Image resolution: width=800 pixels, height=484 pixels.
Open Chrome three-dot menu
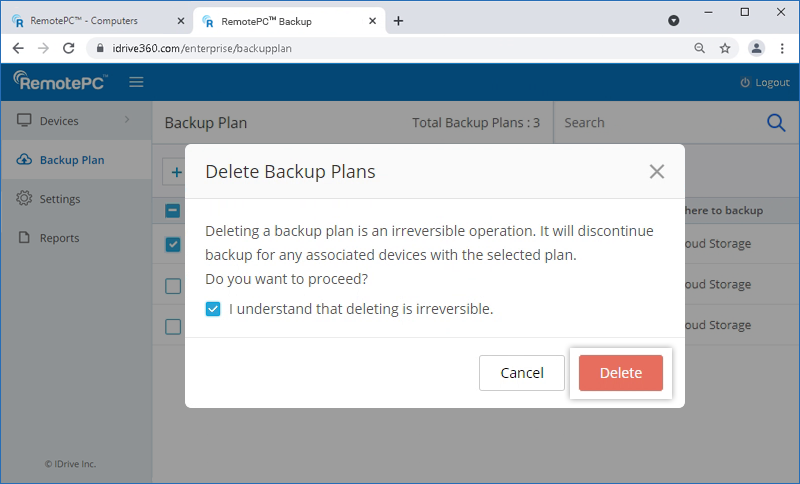click(x=783, y=48)
